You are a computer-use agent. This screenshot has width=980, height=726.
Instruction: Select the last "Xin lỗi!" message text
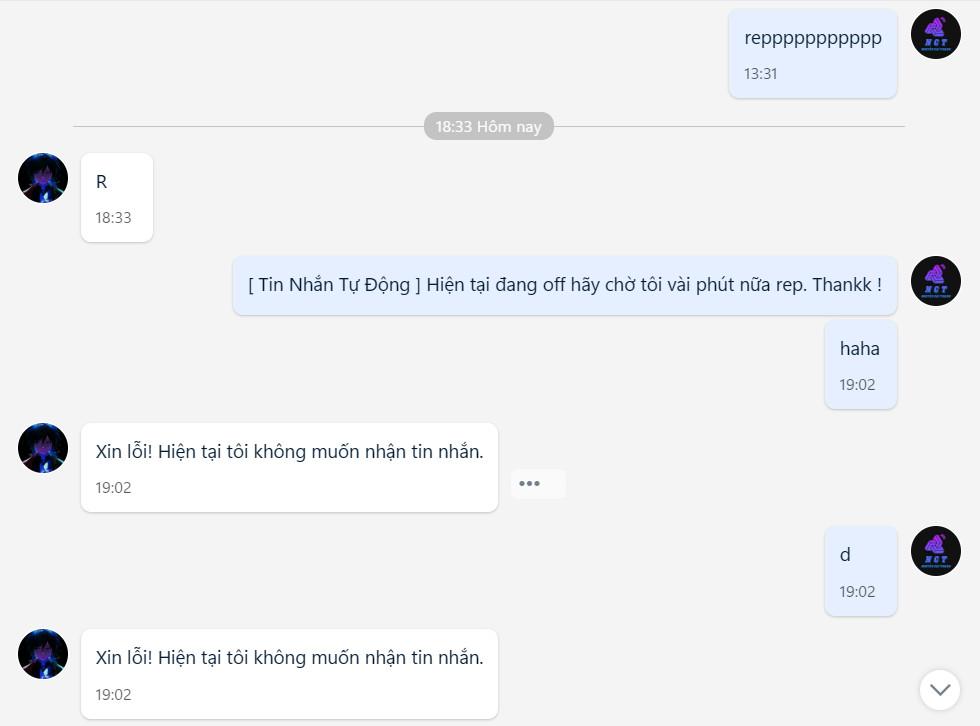289,658
